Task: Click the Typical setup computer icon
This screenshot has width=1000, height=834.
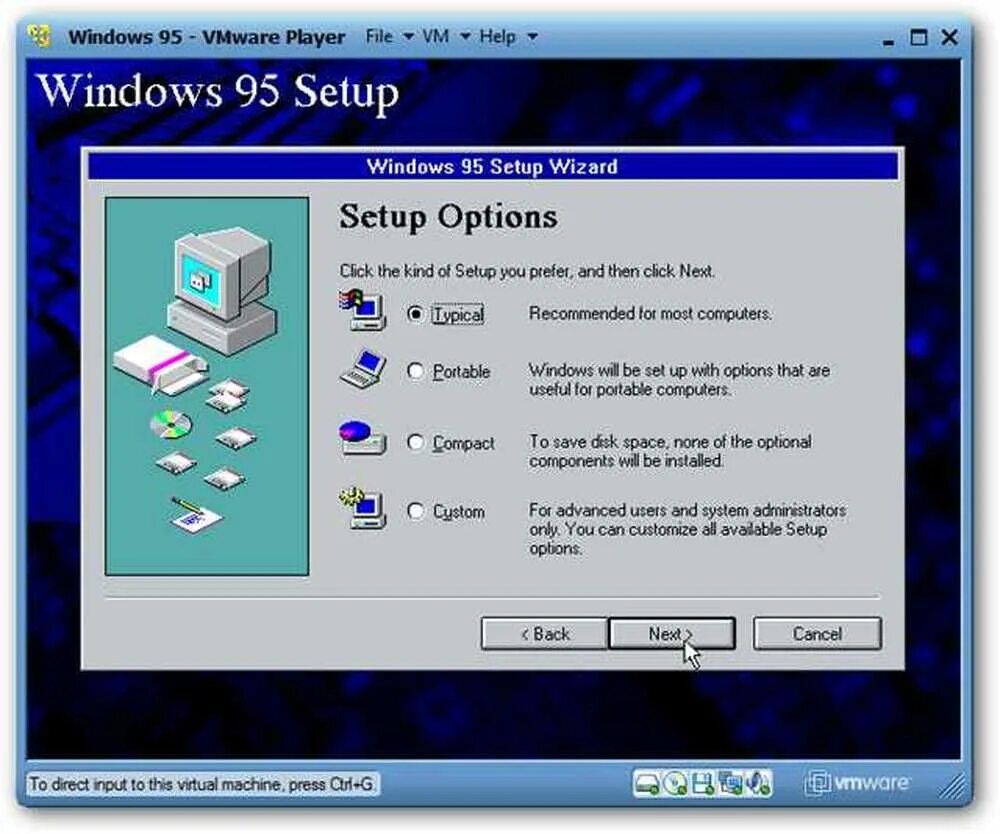Action: [362, 311]
